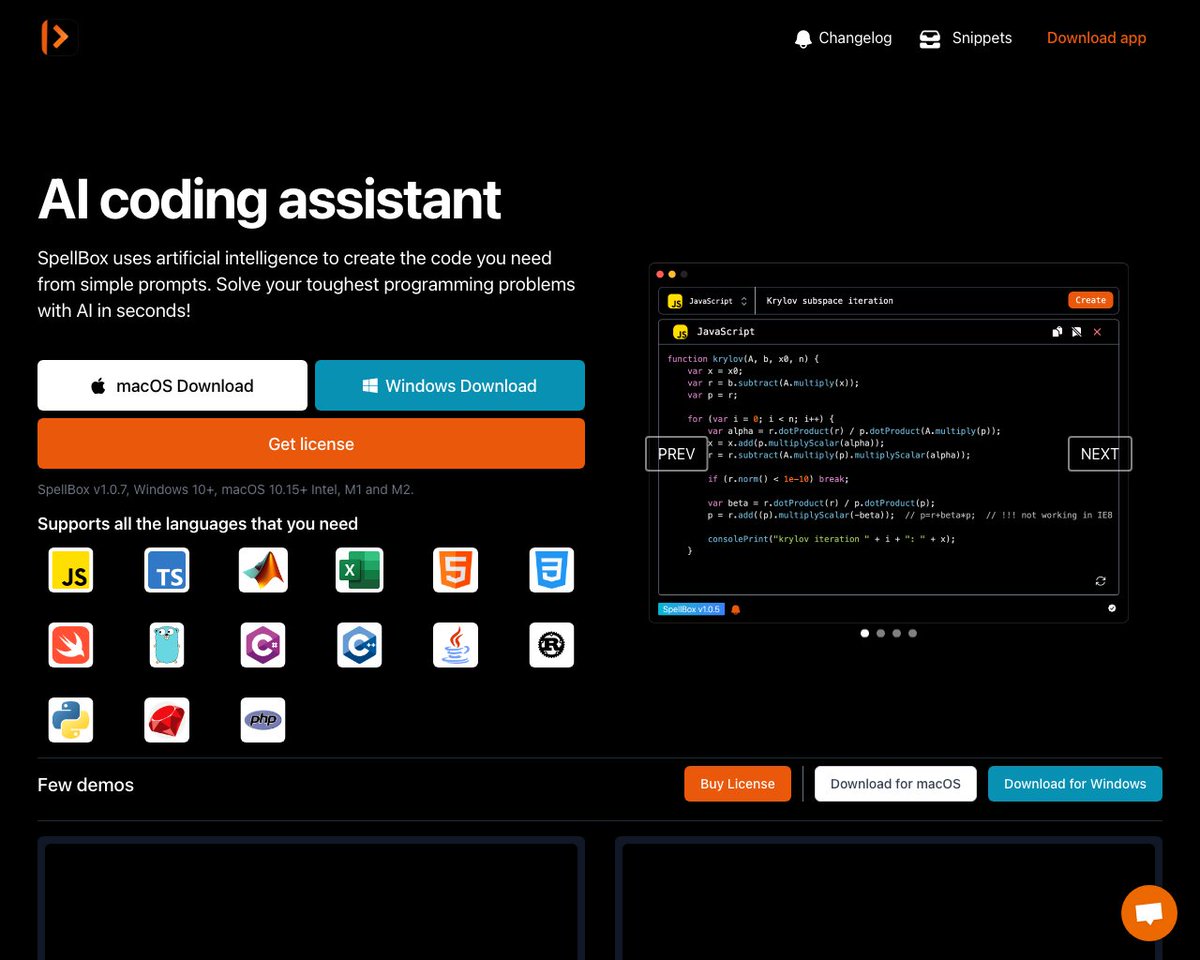Image resolution: width=1200 pixels, height=960 pixels.
Task: Click the copy snippet icon in the code window
Action: 1057,331
